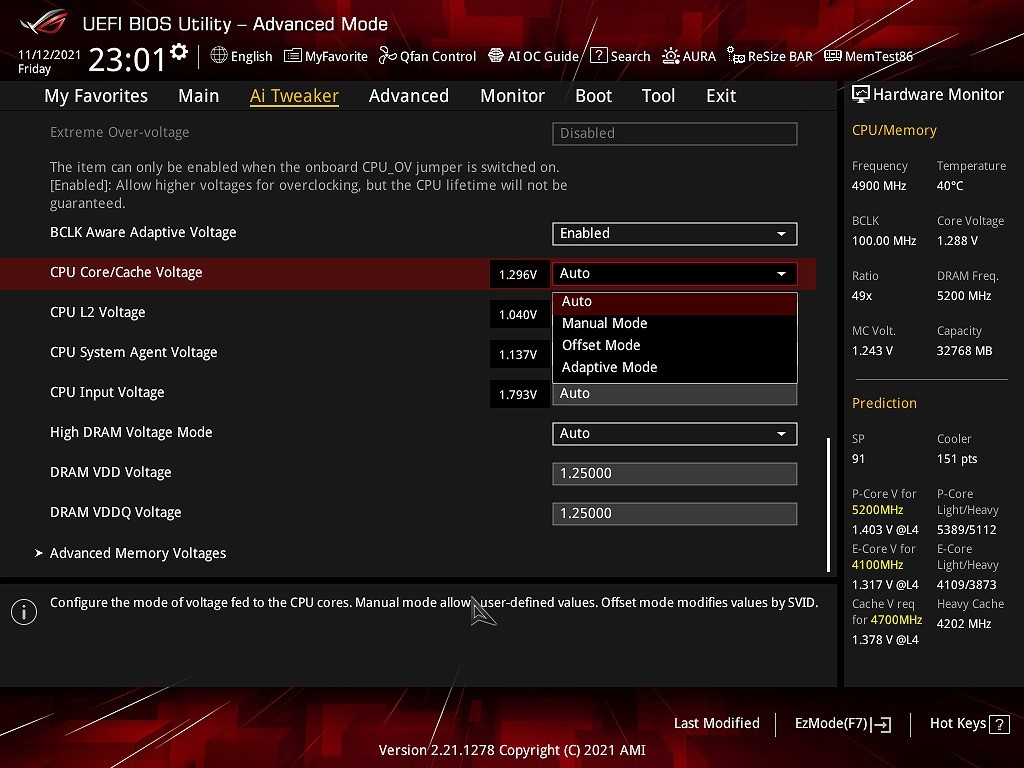1024x768 pixels.
Task: Switch to EzMode(F7)
Action: (x=842, y=724)
